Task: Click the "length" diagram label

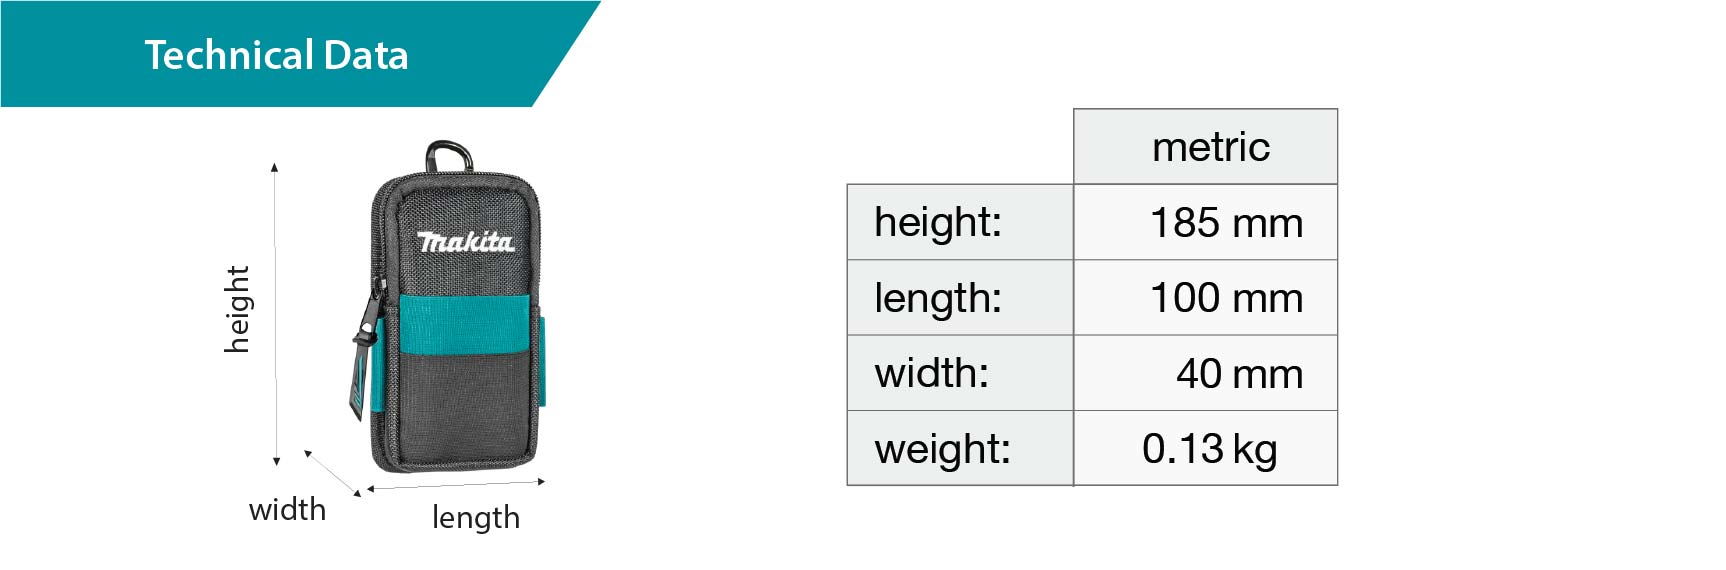Action: coord(476,518)
